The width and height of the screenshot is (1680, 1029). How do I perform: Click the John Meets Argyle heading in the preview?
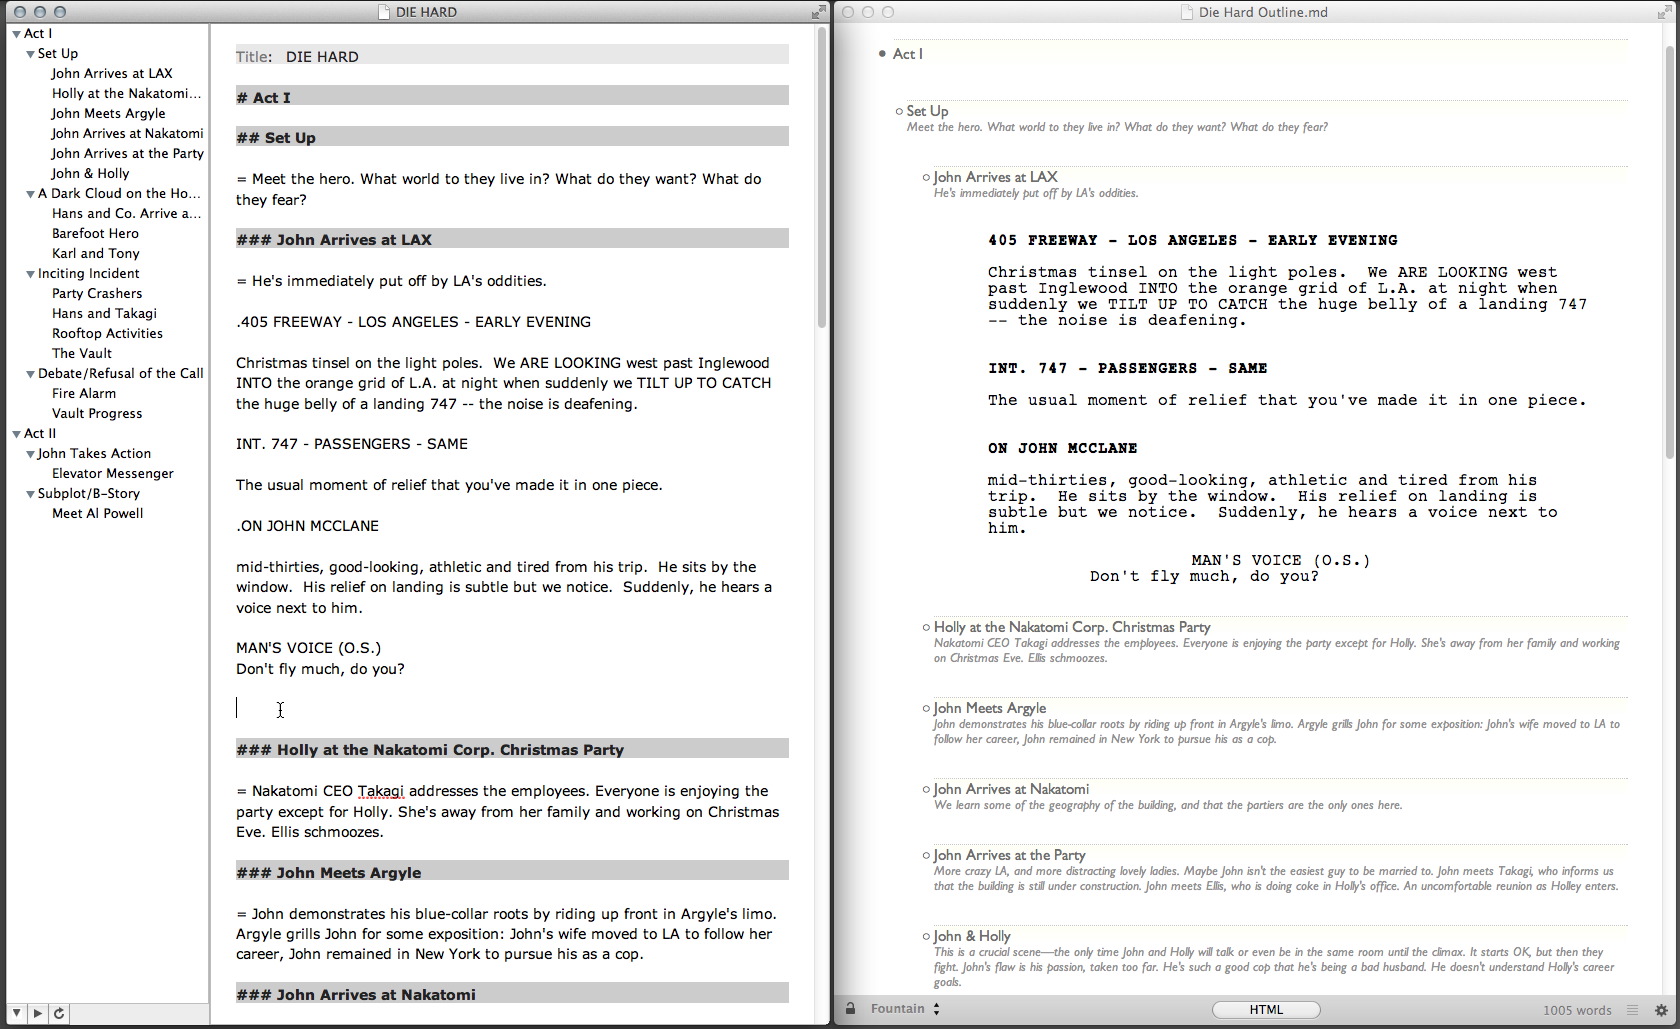click(990, 708)
